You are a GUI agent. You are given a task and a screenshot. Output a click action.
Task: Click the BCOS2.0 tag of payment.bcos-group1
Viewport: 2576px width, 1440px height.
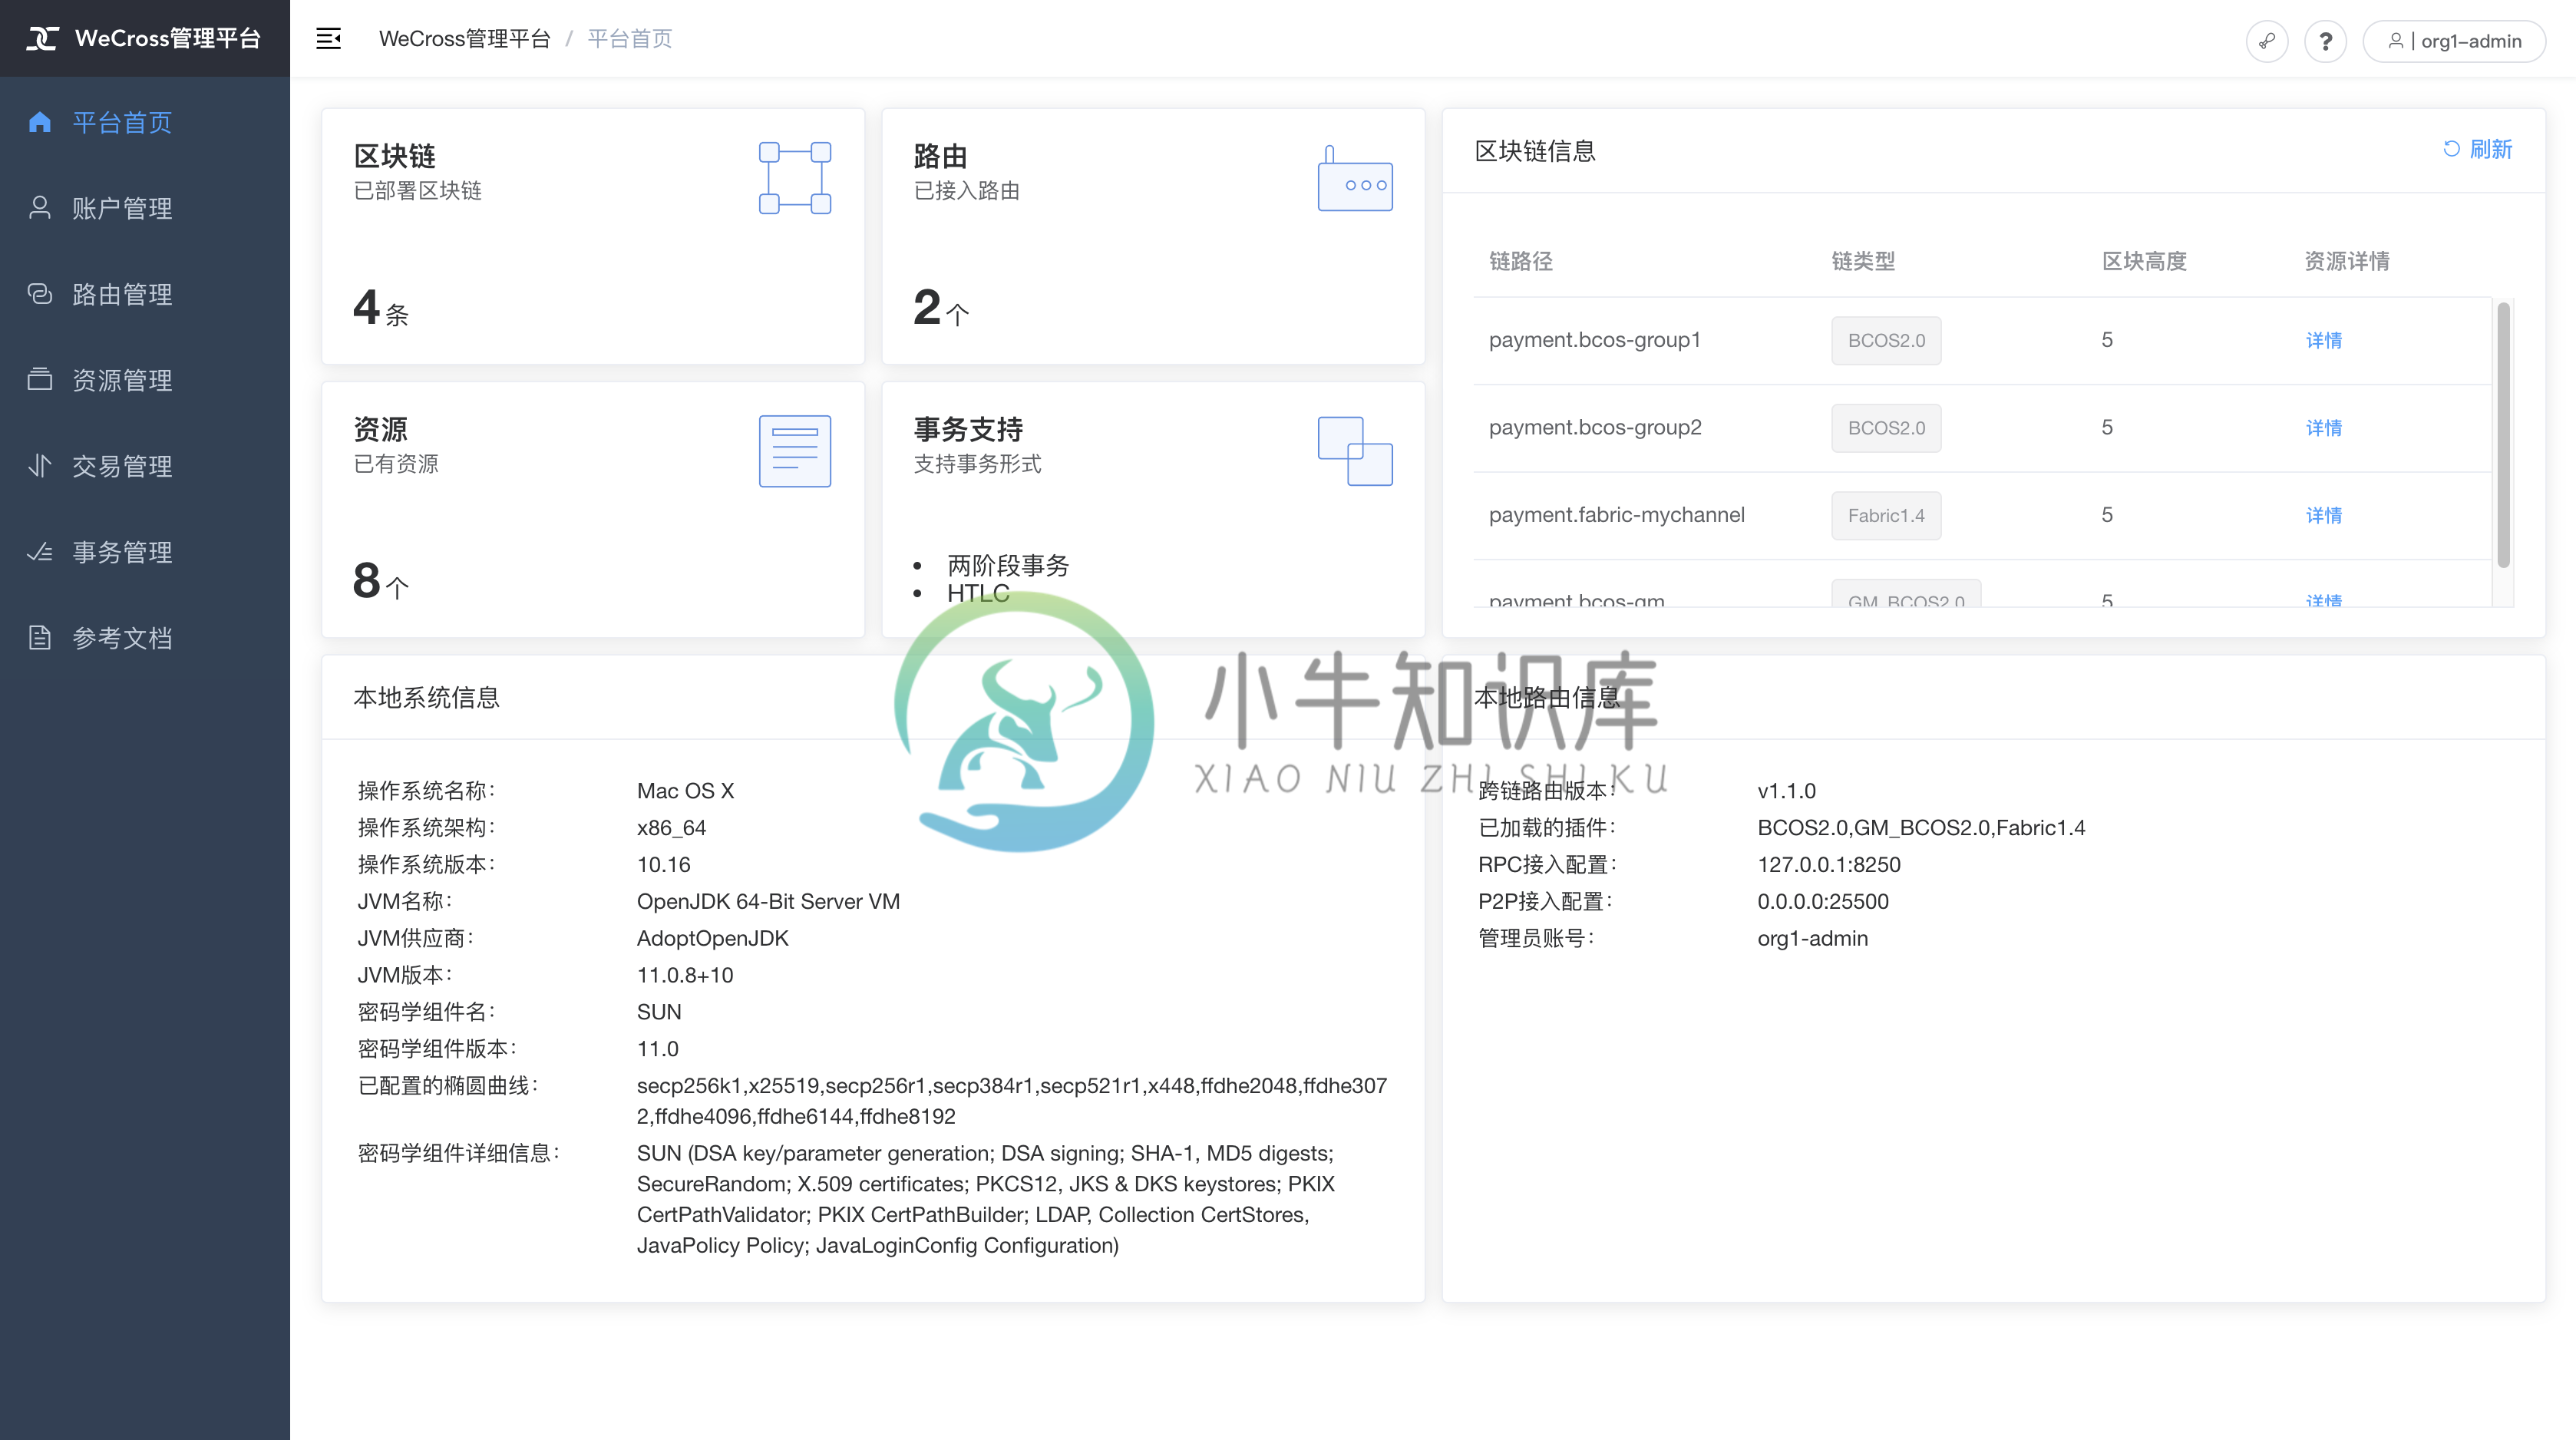1886,340
